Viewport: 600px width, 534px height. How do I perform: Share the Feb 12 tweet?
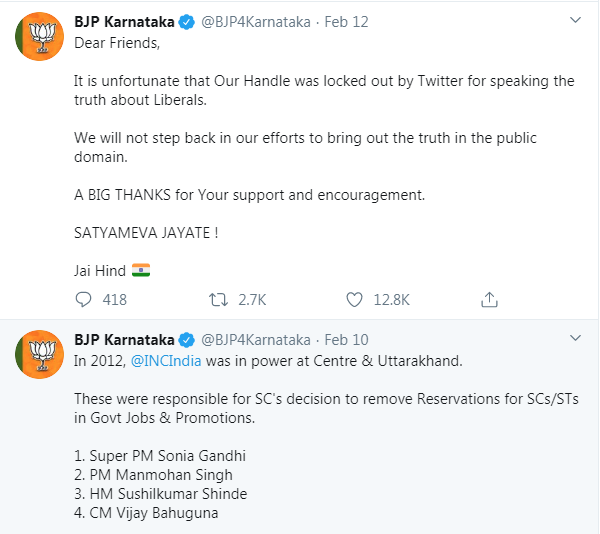490,299
